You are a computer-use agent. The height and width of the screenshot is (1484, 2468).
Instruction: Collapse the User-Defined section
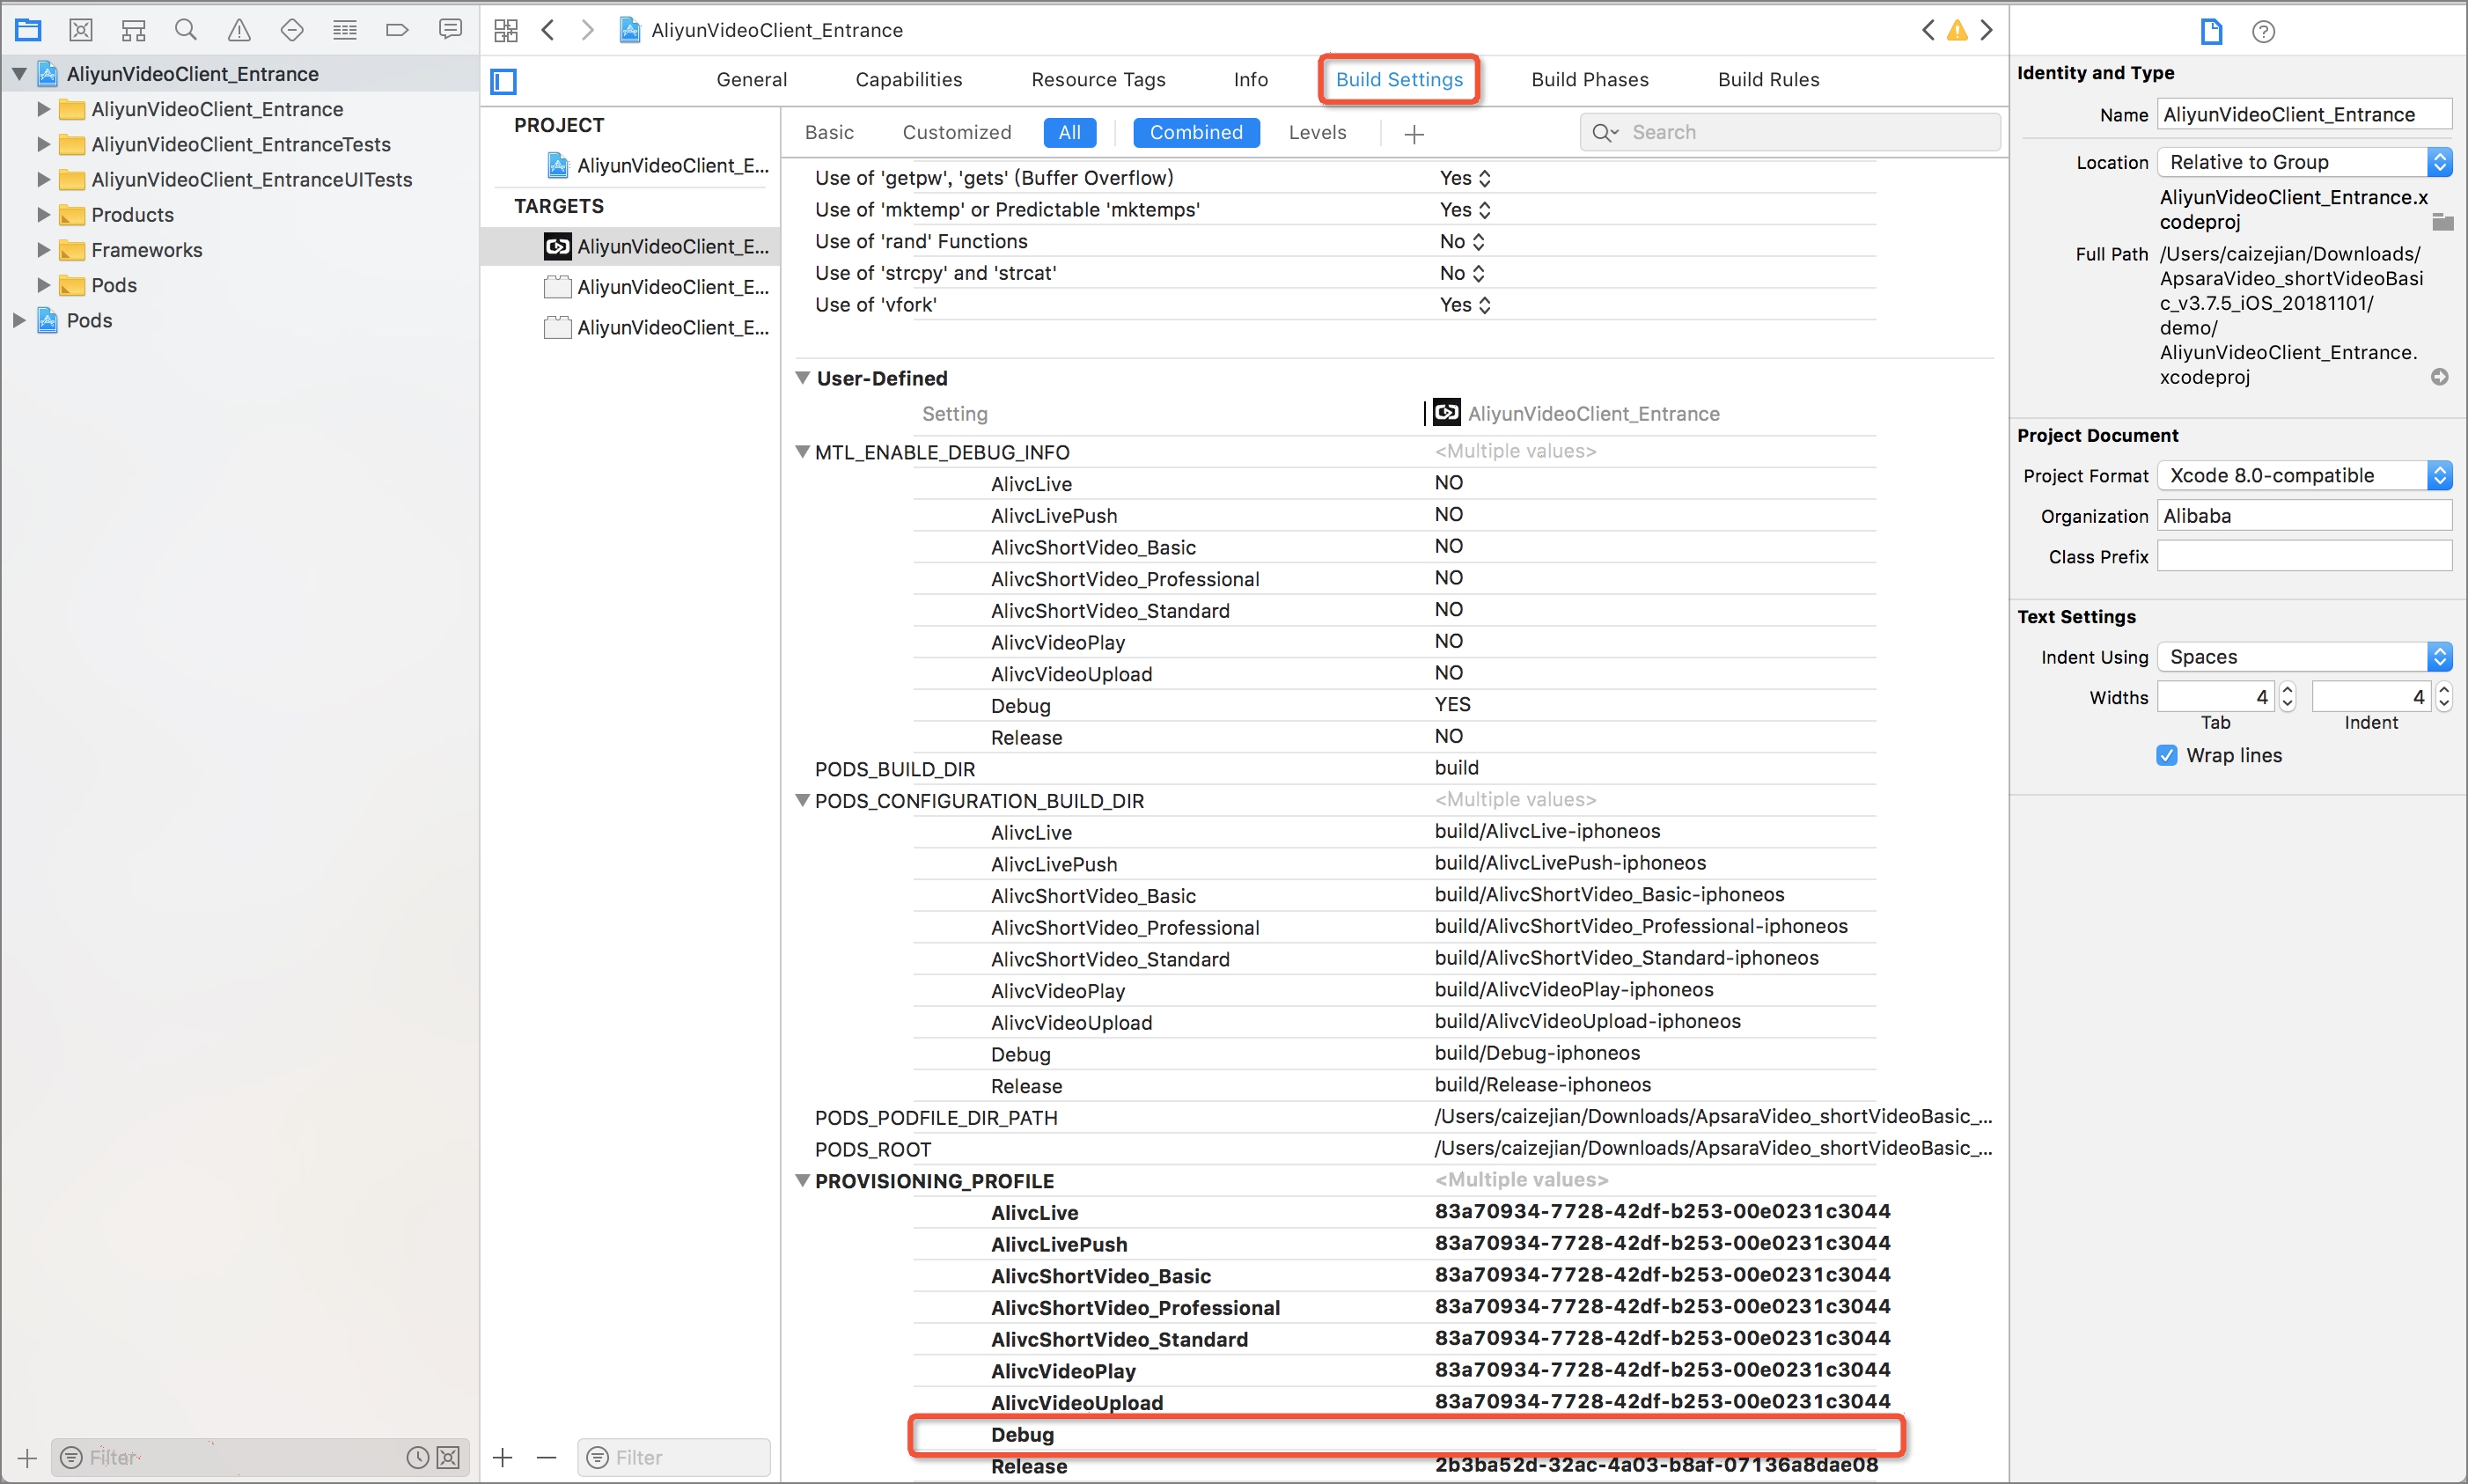pos(802,378)
